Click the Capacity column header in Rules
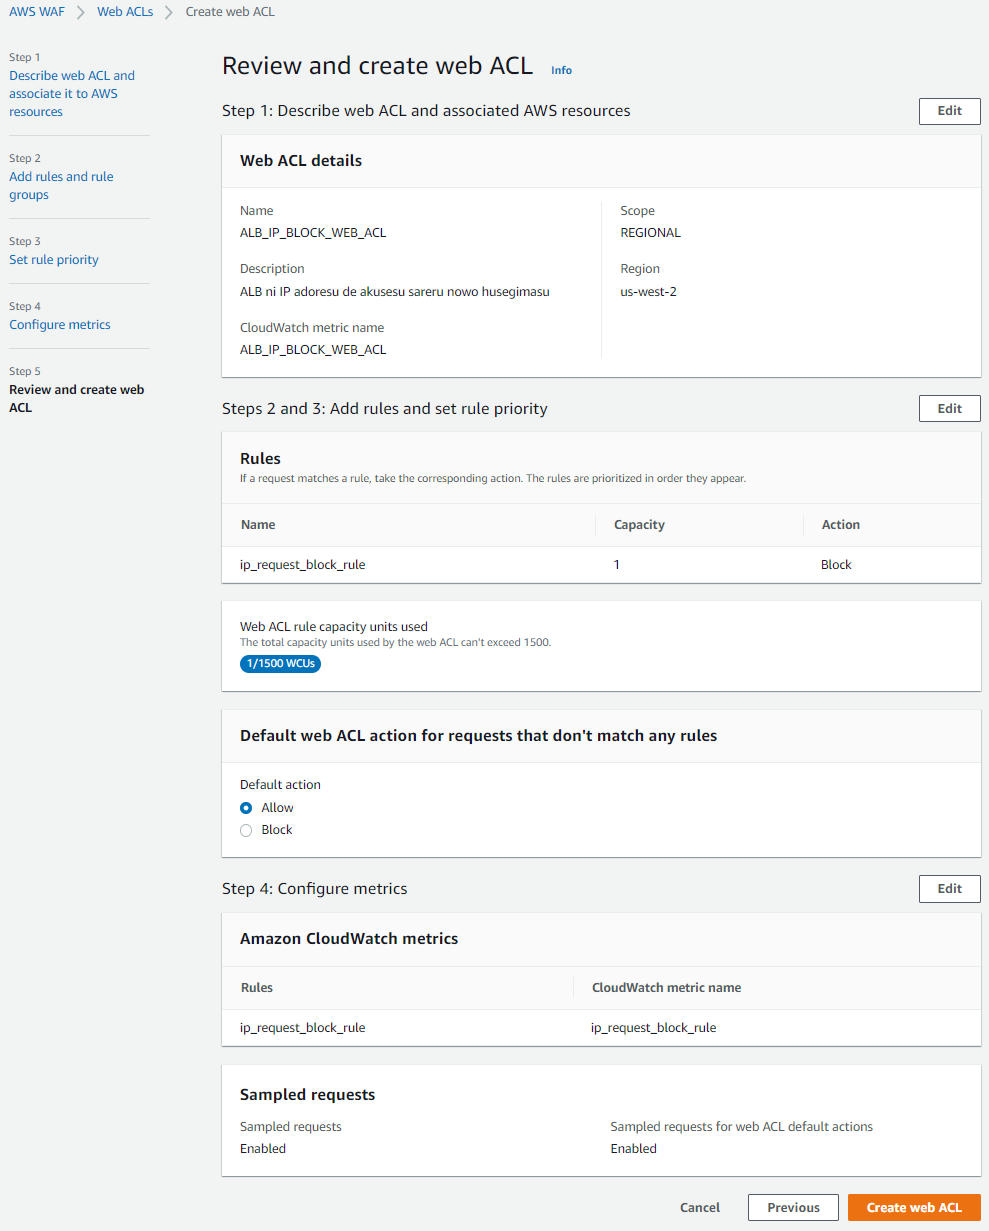Image resolution: width=989 pixels, height=1231 pixels. [x=639, y=524]
